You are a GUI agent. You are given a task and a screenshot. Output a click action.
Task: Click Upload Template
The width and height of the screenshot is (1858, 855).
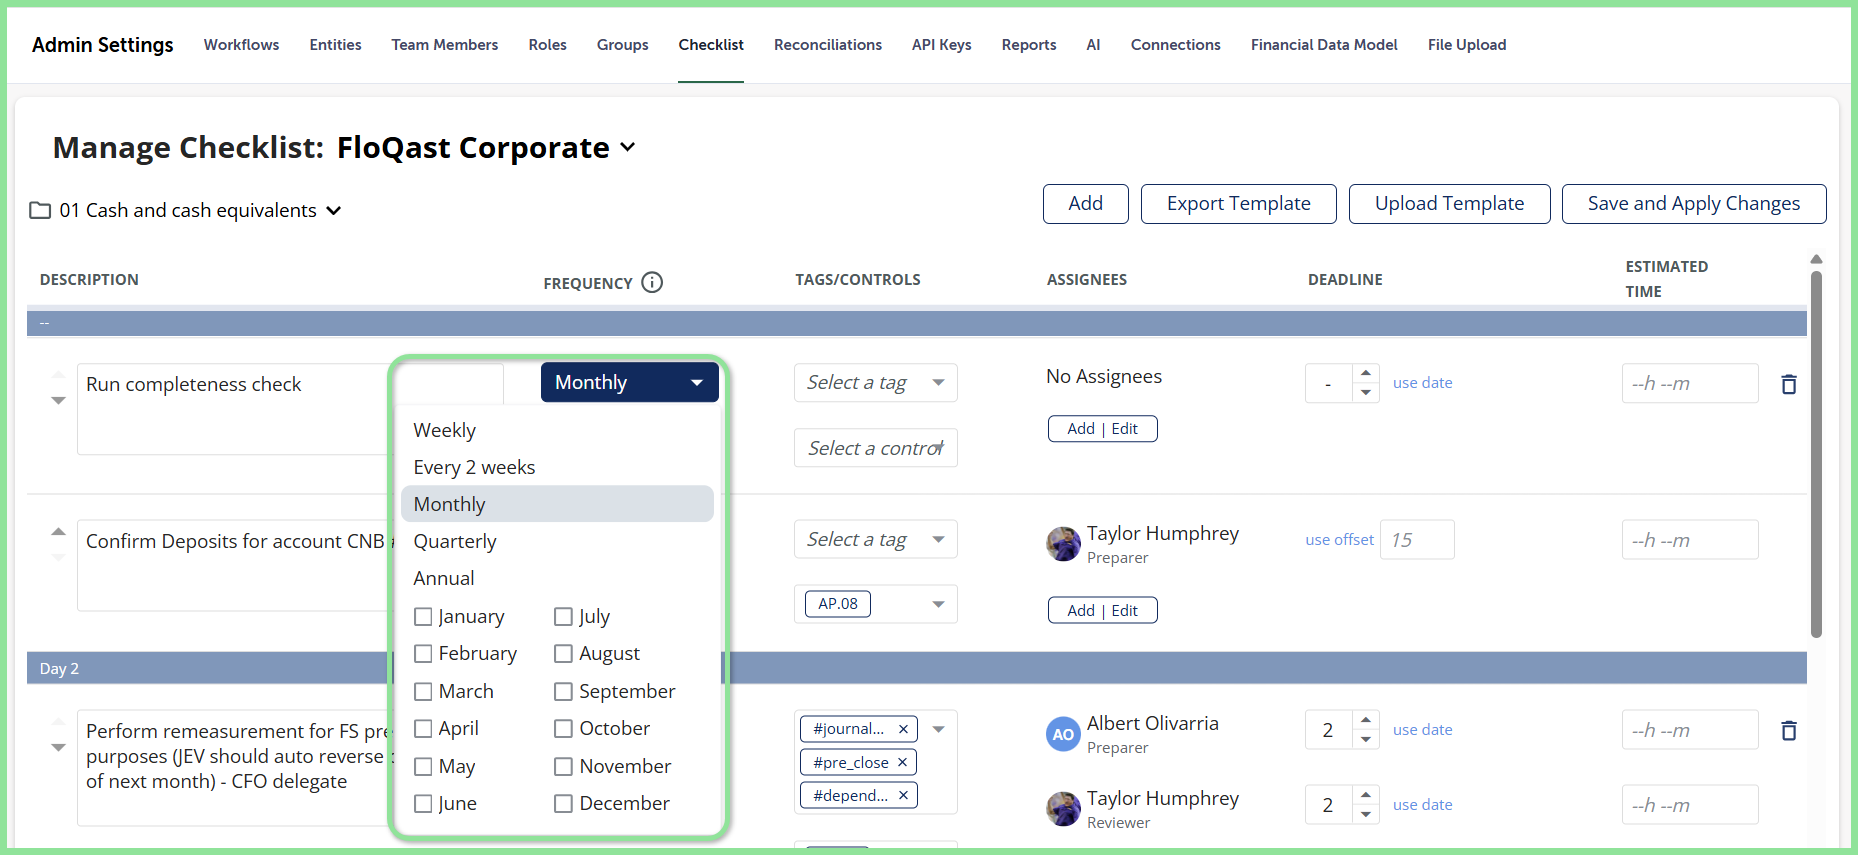point(1450,204)
